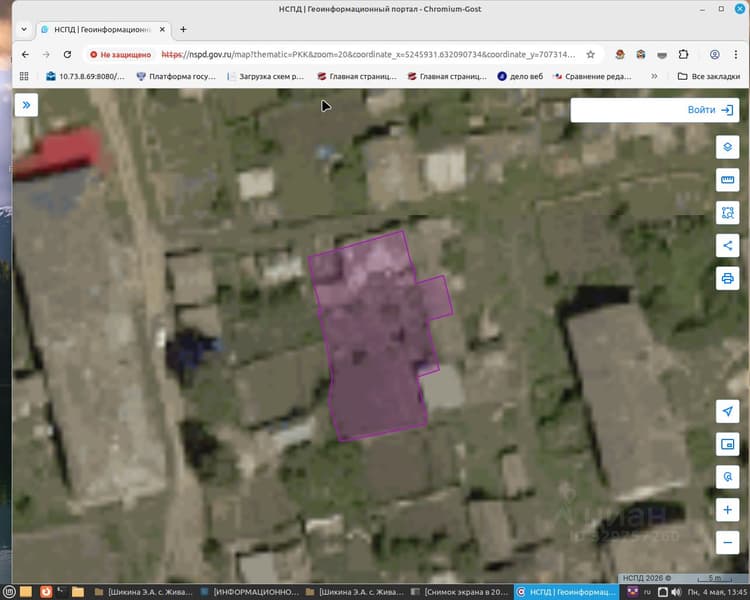Screen dimensions: 750x600
Task: Share the current map view
Action: [727, 246]
